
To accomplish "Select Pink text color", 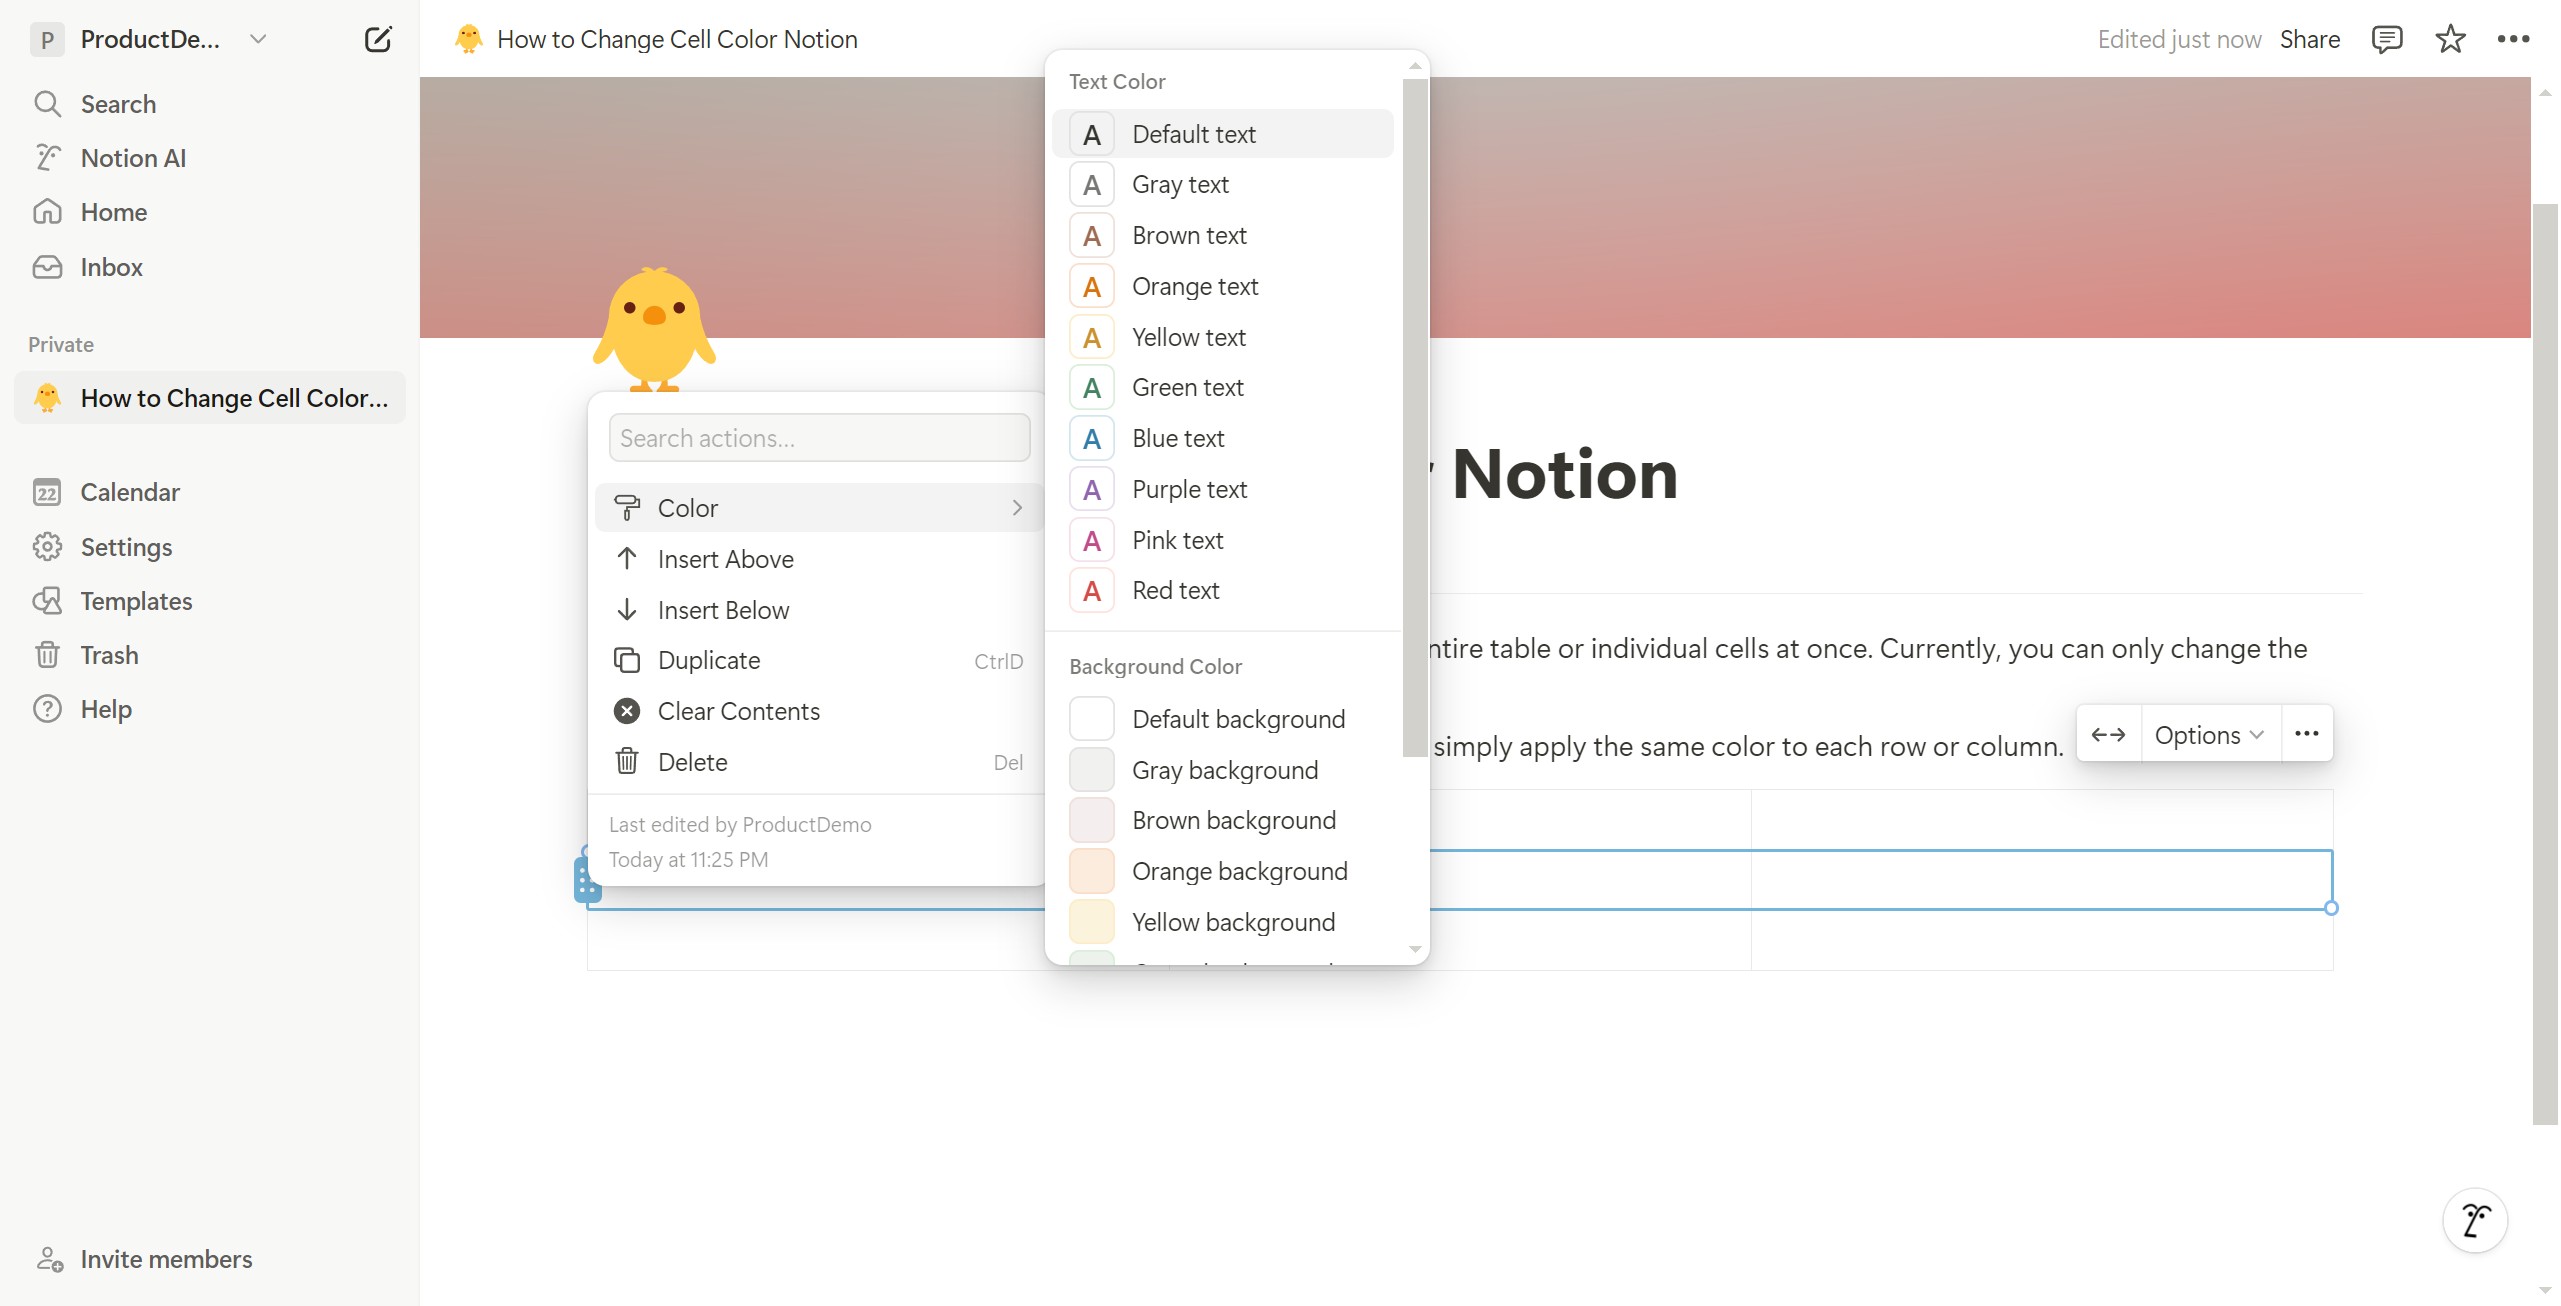I will pyautogui.click(x=1222, y=541).
